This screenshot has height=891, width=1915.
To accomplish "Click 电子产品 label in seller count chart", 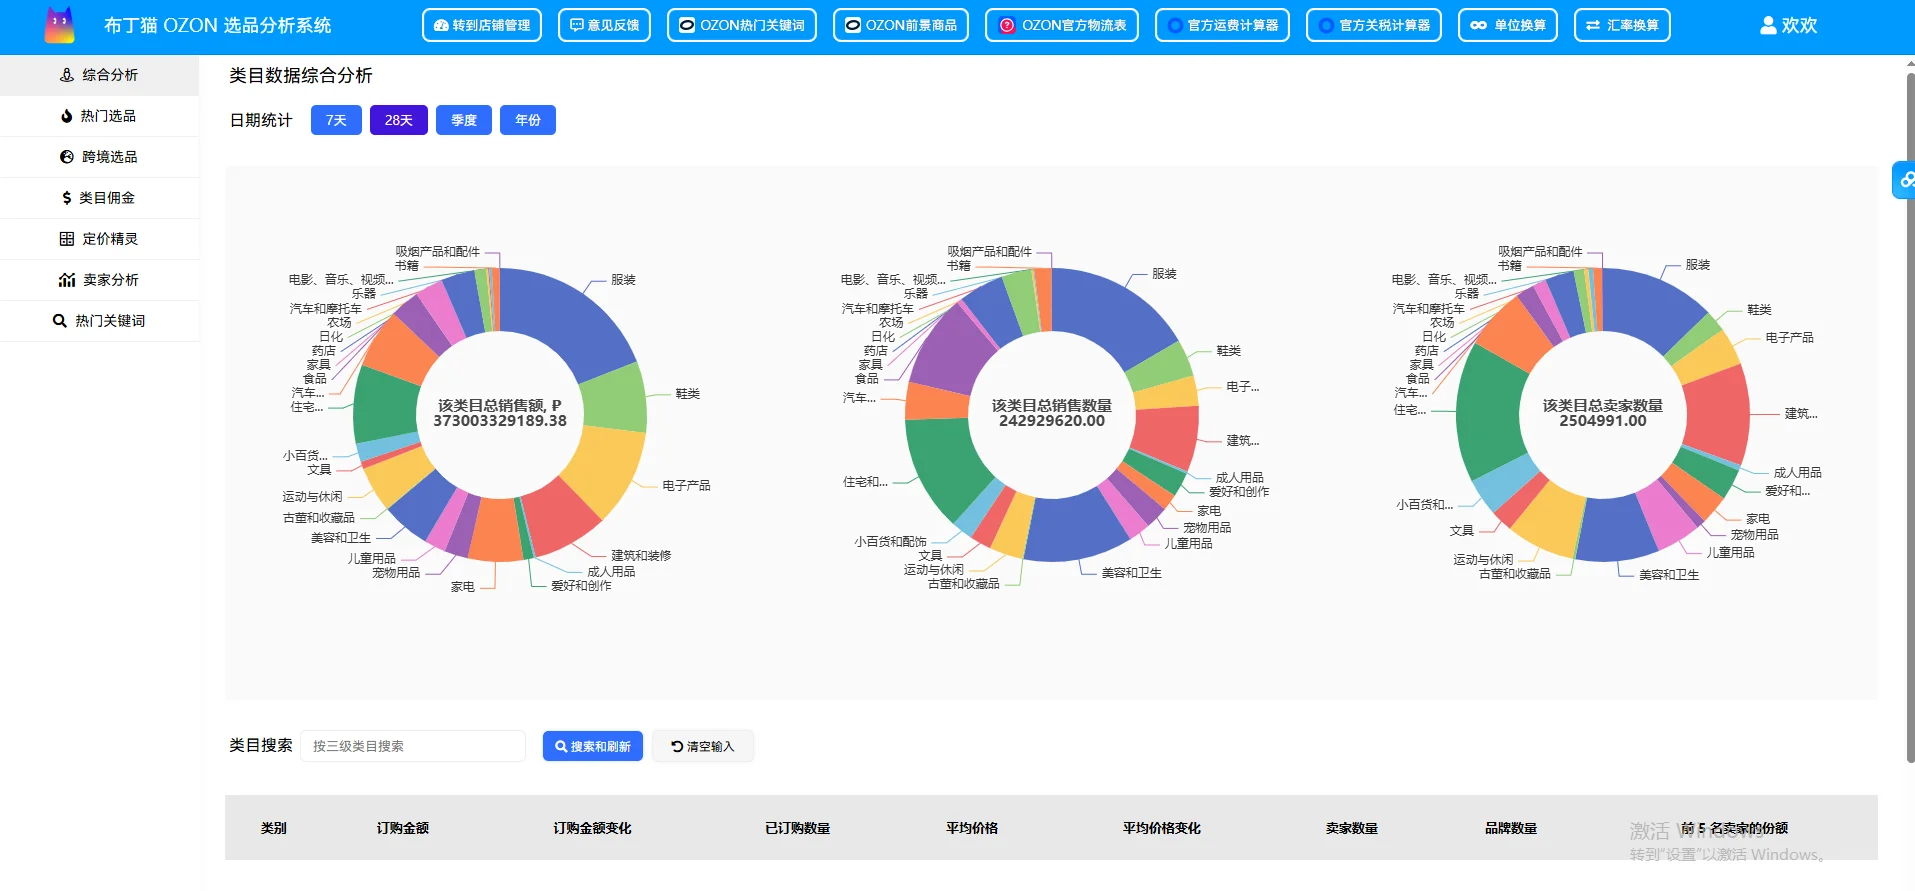I will coord(1789,338).
